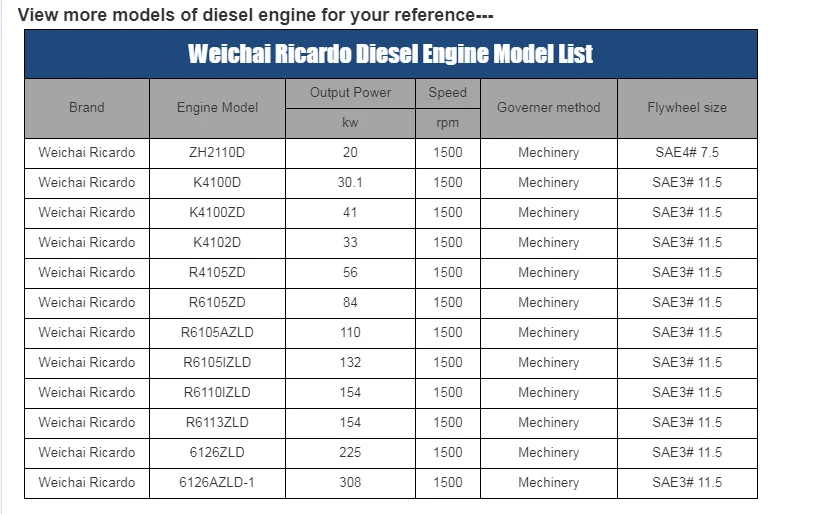
Task: Select the 6126AZLD-1 model cell
Action: [x=218, y=482]
